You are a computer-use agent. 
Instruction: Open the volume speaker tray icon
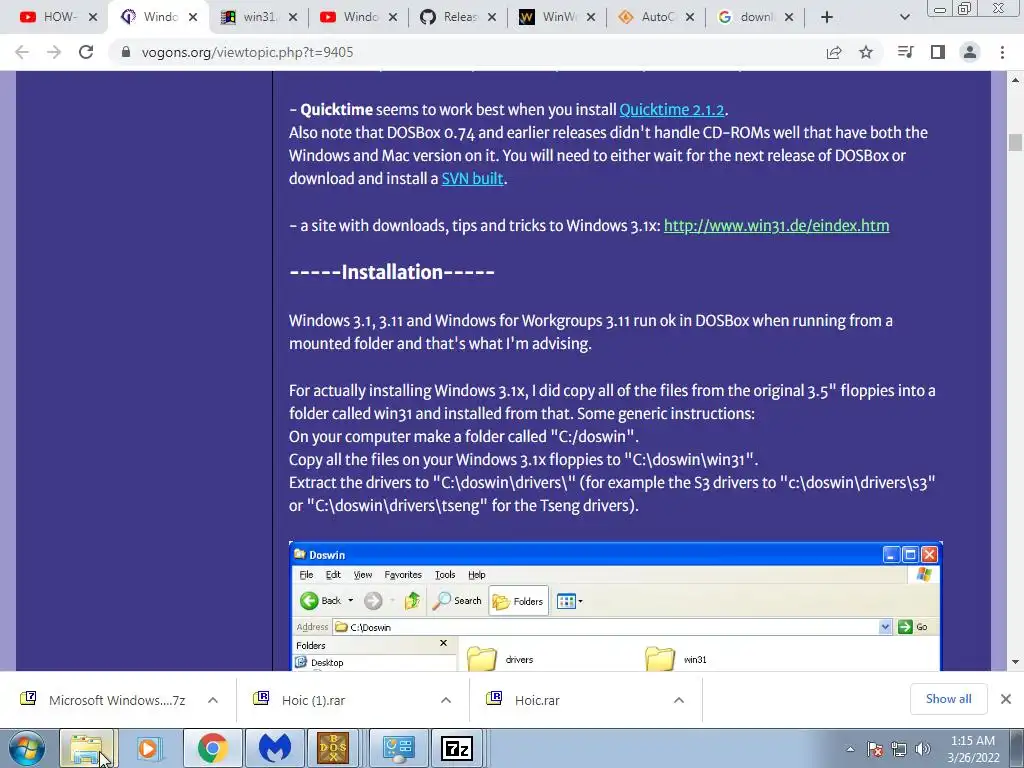923,750
